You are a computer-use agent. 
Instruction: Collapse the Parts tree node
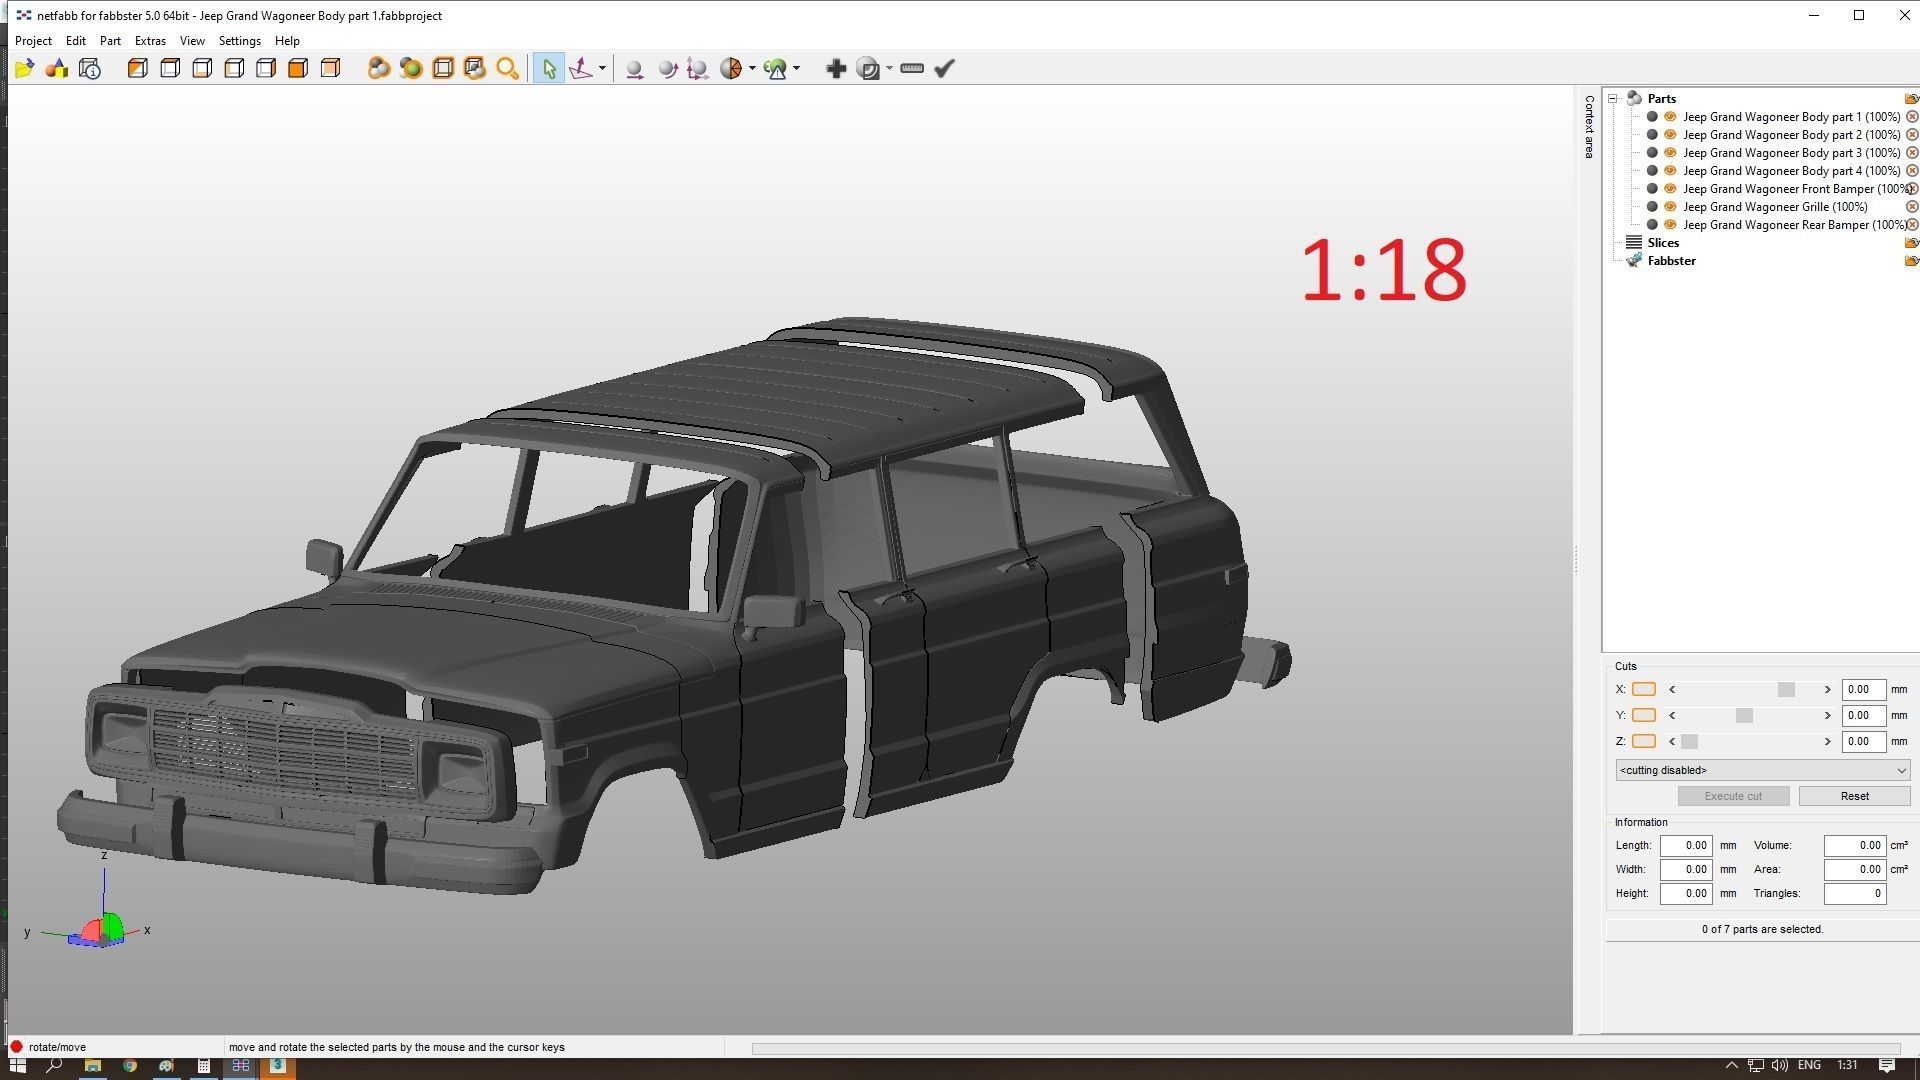[x=1613, y=98]
